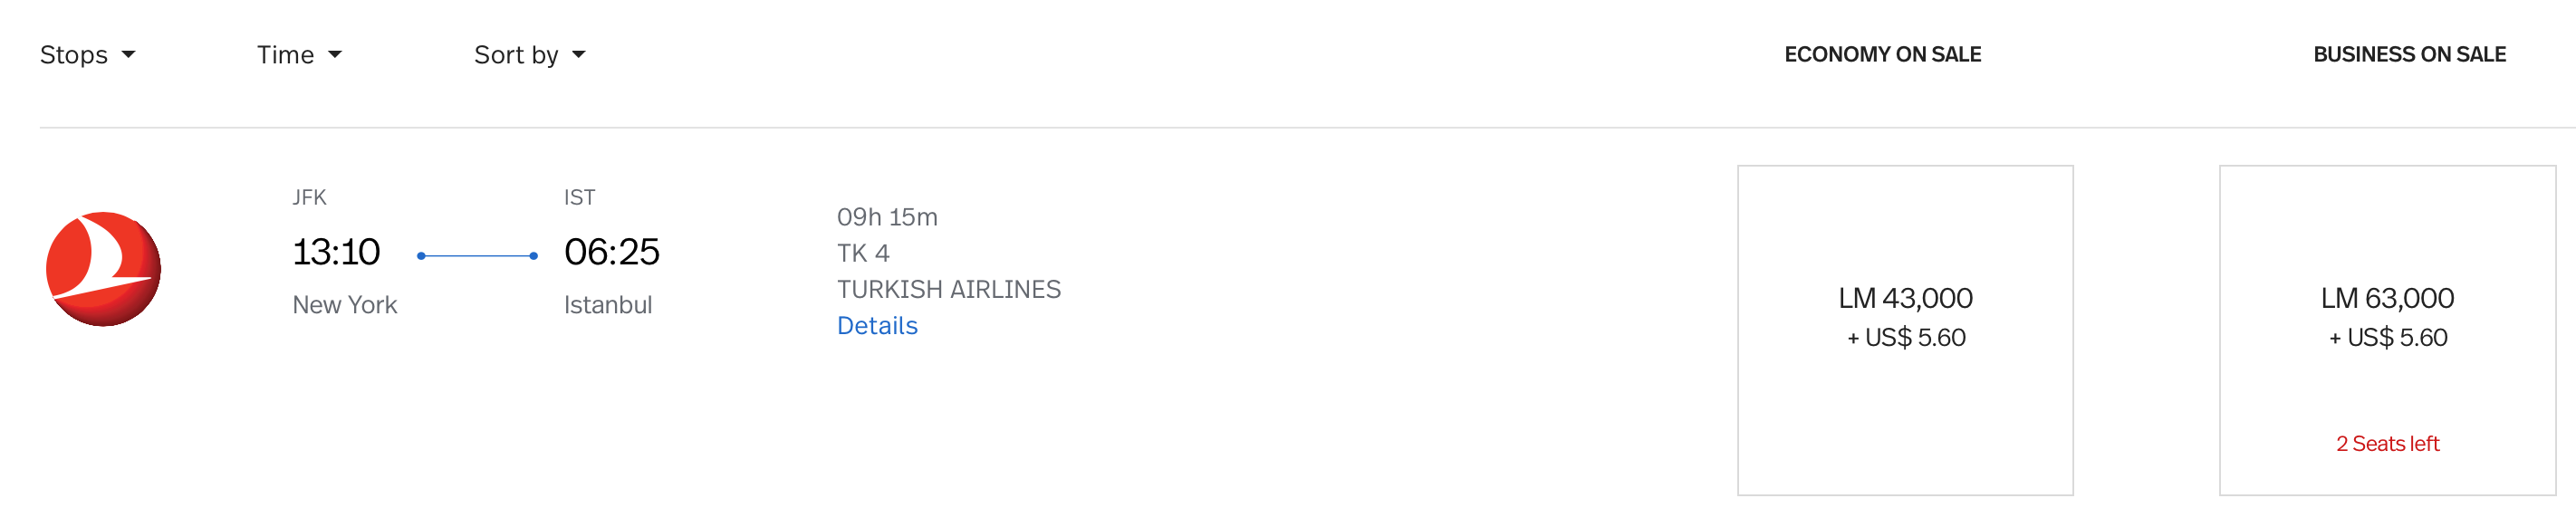This screenshot has width=2576, height=527.
Task: Click the Stops filter chevron arrow
Action: [x=129, y=56]
